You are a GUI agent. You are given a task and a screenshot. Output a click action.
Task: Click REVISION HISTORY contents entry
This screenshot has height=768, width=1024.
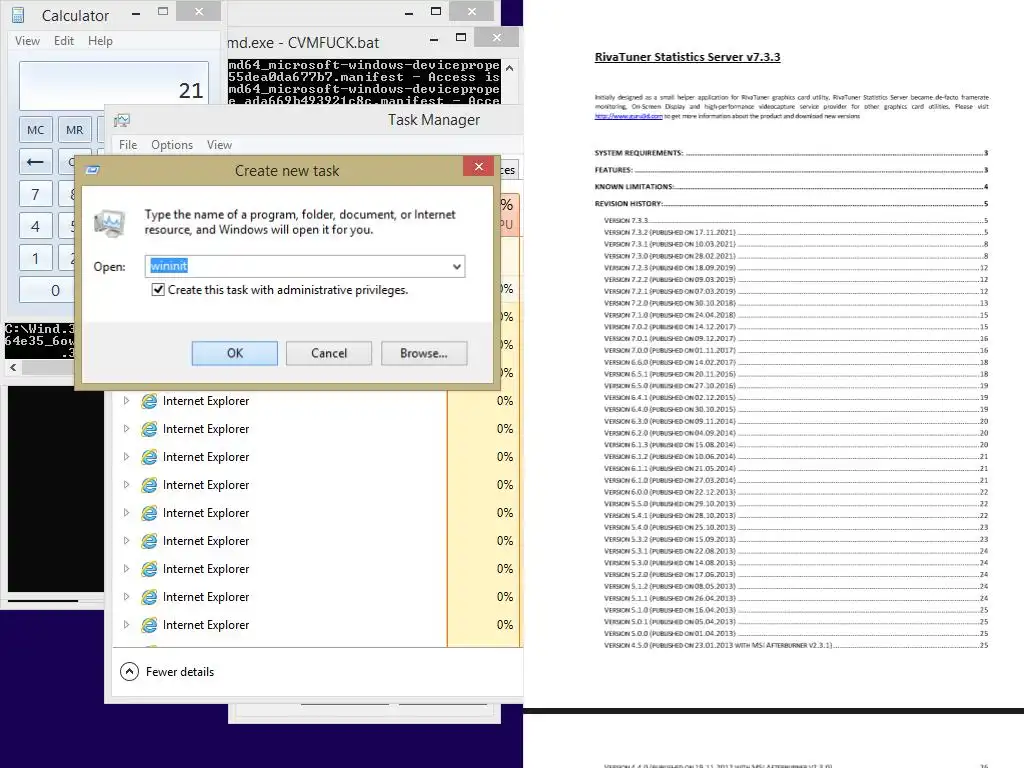791,204
